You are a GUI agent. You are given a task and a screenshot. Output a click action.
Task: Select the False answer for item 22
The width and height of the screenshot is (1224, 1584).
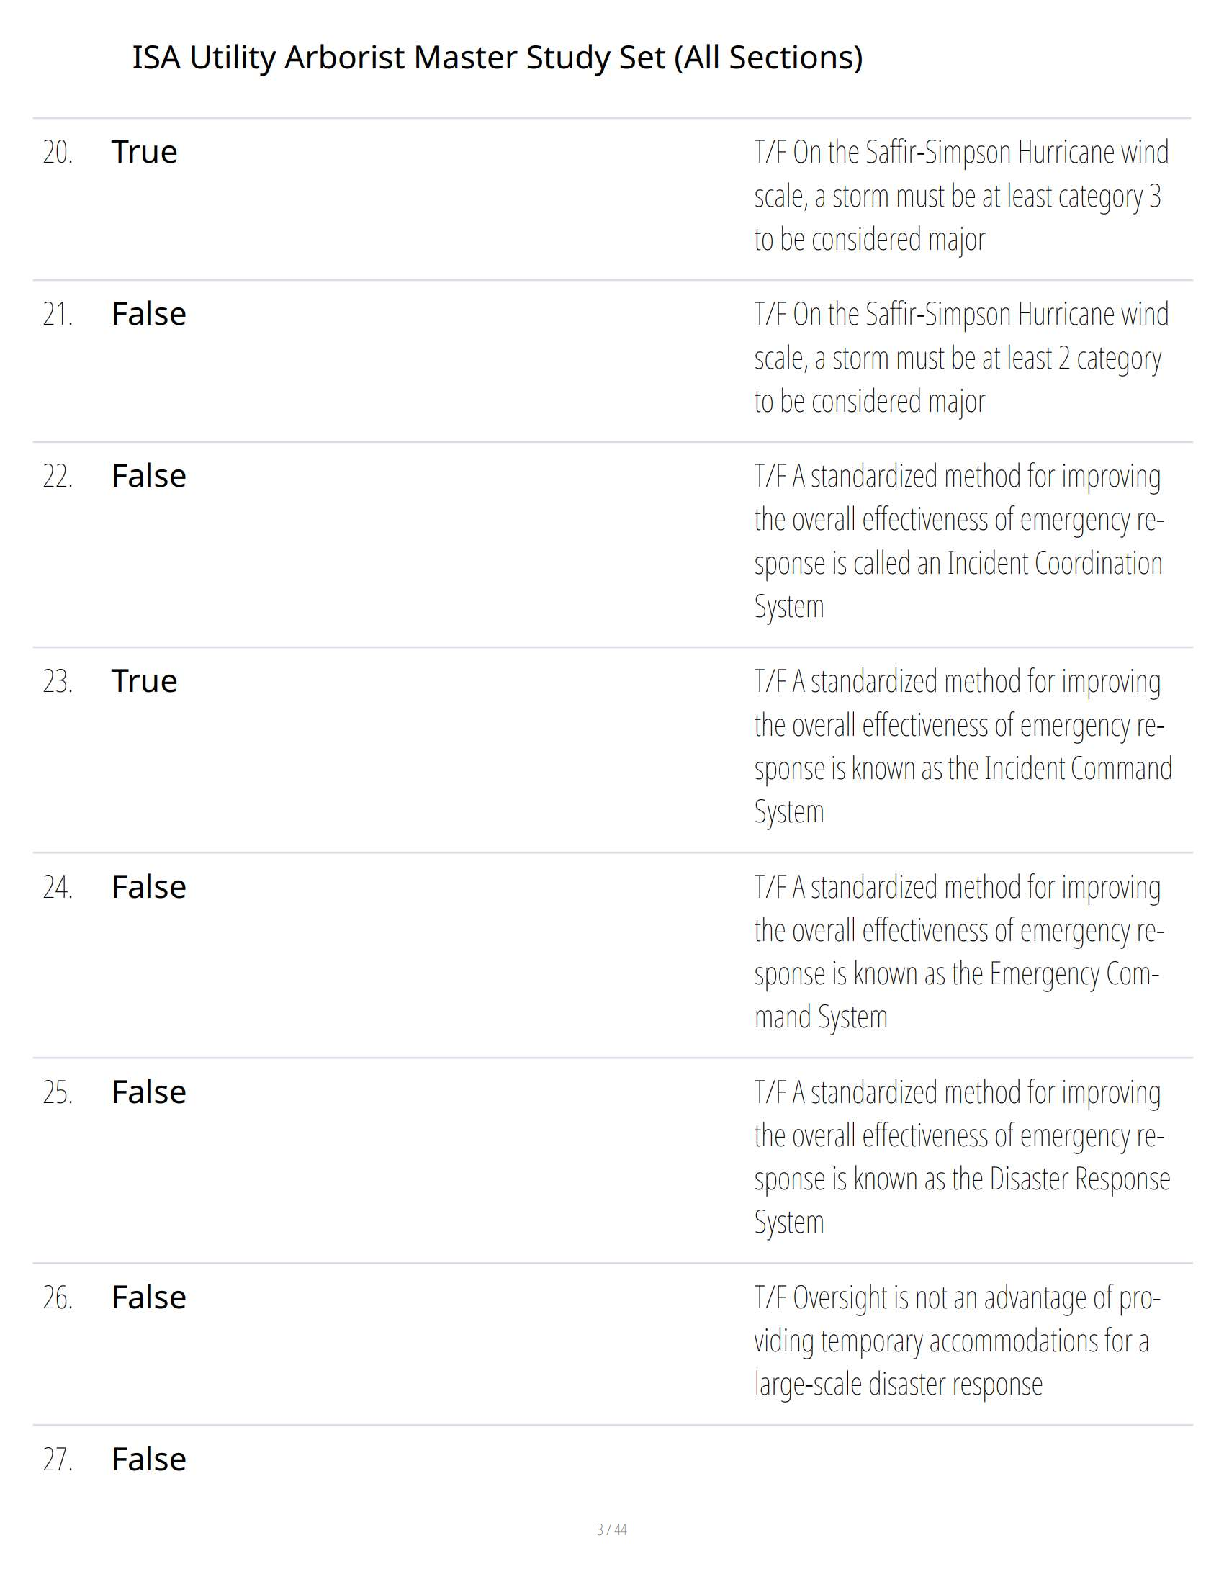click(x=148, y=476)
